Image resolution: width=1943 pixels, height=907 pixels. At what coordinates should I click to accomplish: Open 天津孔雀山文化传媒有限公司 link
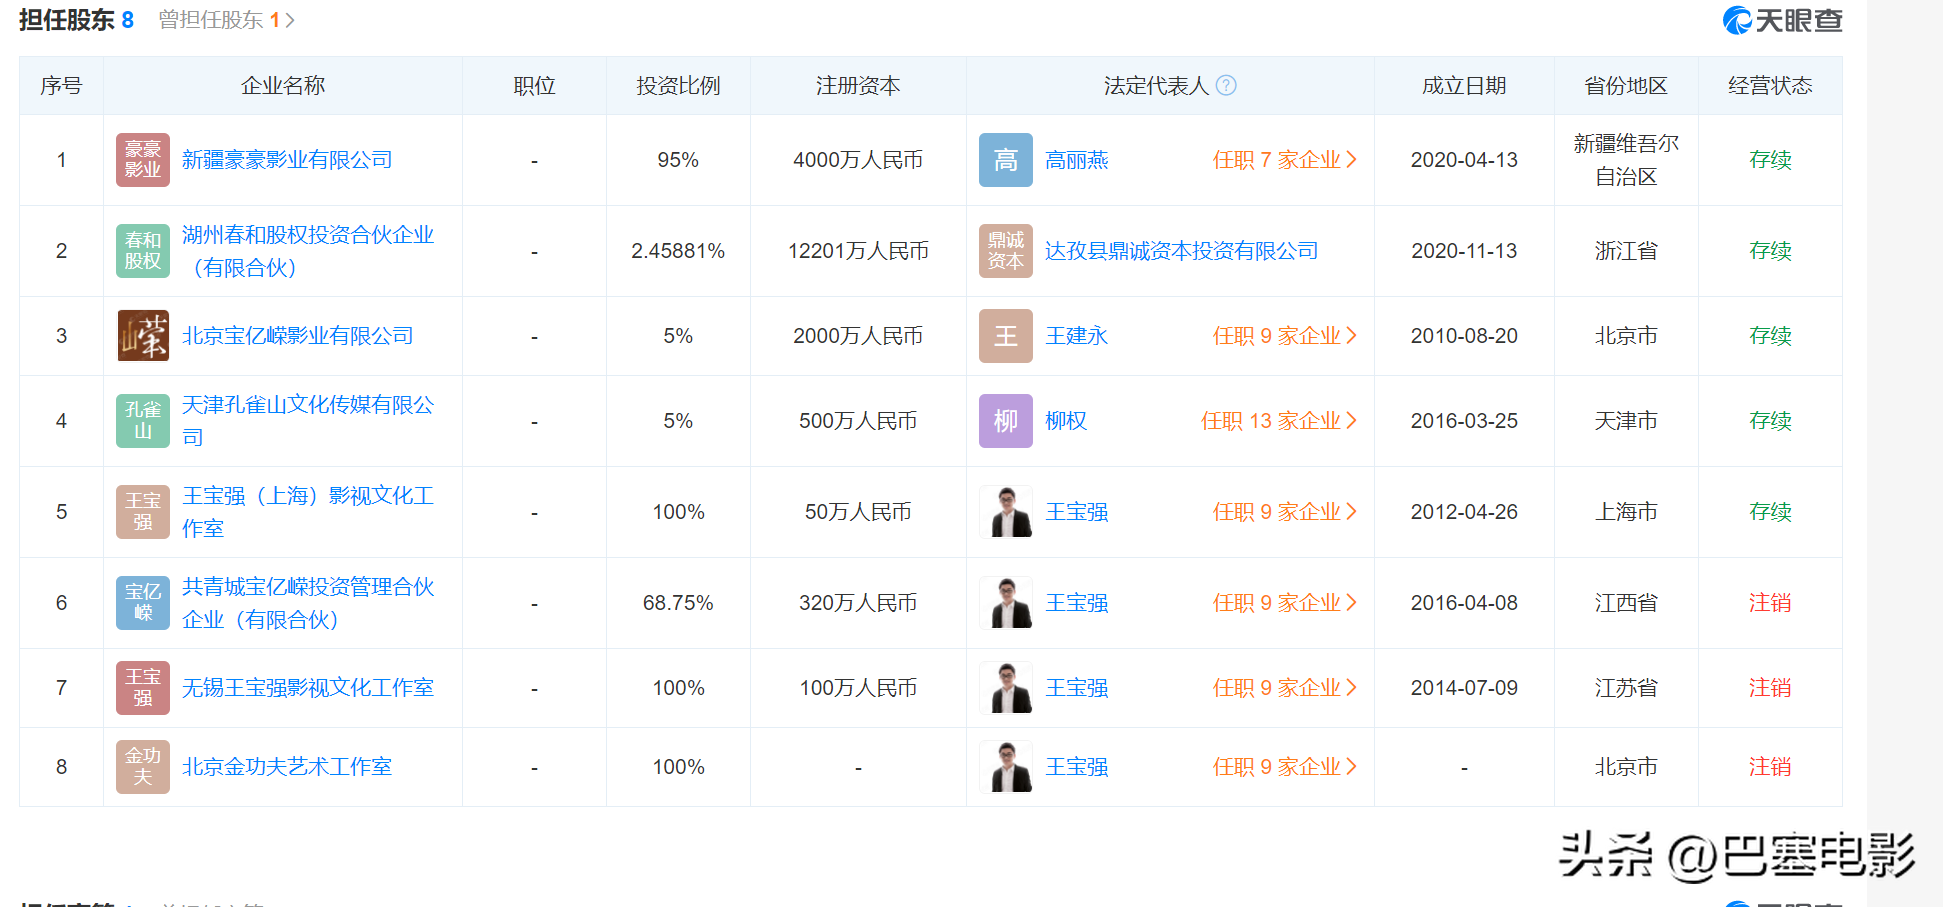pyautogui.click(x=308, y=421)
